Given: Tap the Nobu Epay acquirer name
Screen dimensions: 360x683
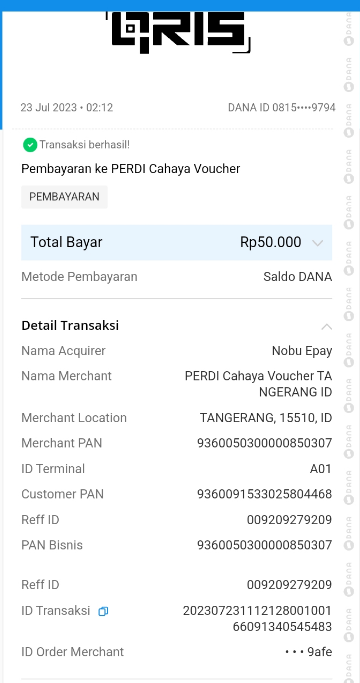Looking at the screenshot, I should [x=302, y=351].
